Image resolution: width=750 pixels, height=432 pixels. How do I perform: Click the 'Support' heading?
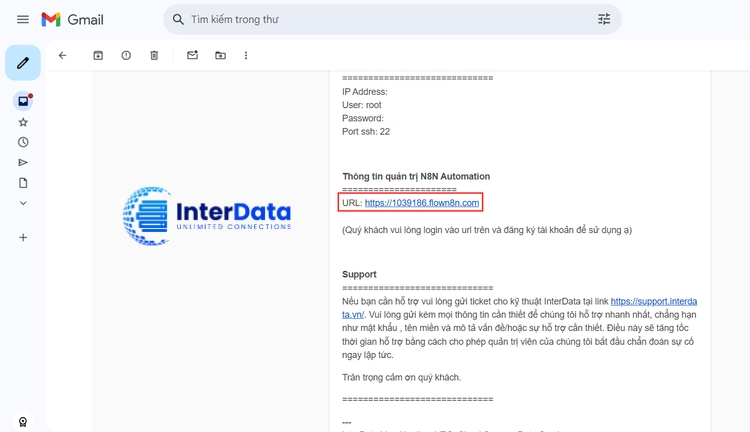(x=359, y=274)
